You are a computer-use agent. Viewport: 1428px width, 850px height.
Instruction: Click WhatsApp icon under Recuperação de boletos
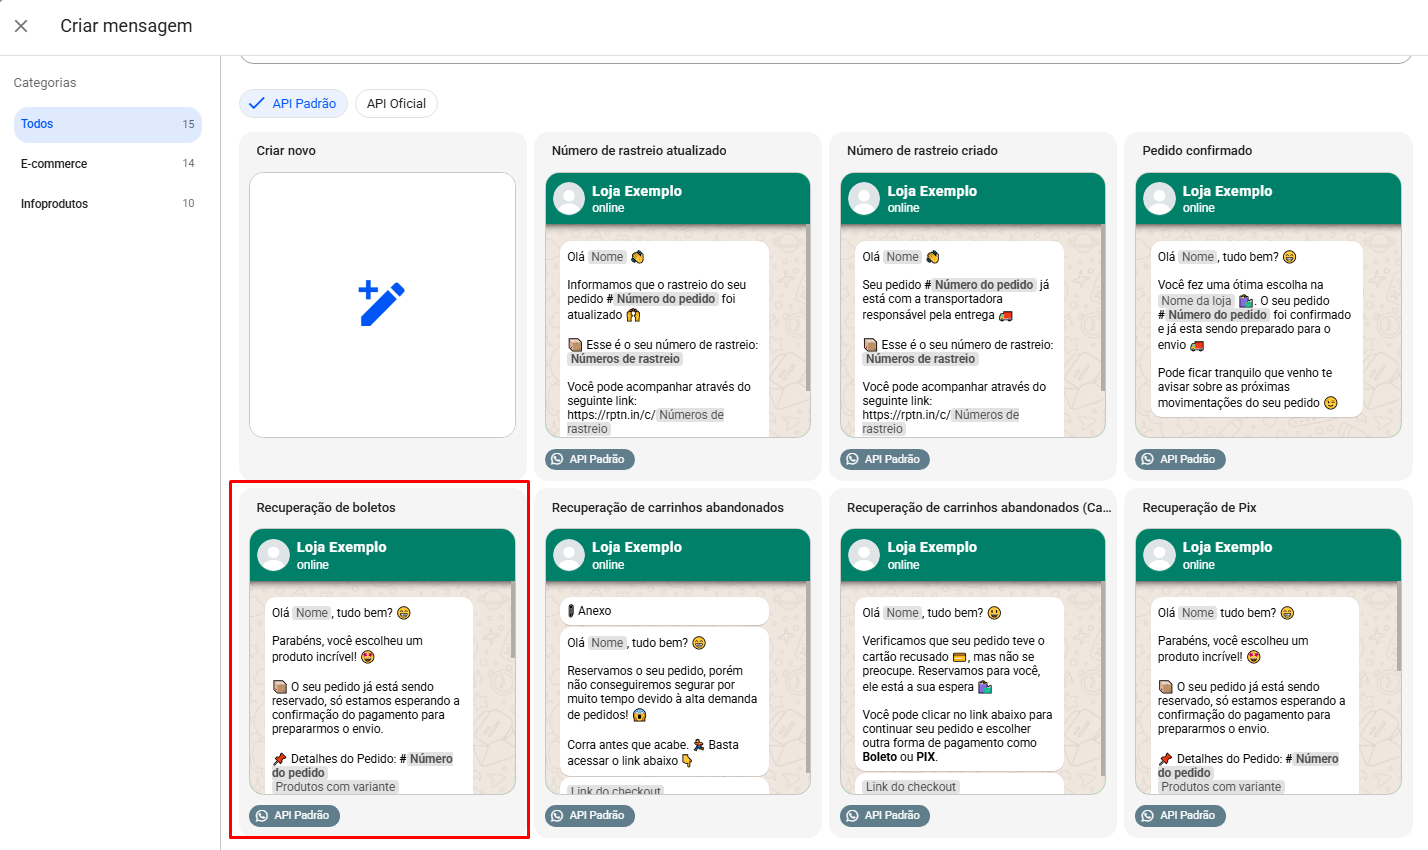pos(262,816)
